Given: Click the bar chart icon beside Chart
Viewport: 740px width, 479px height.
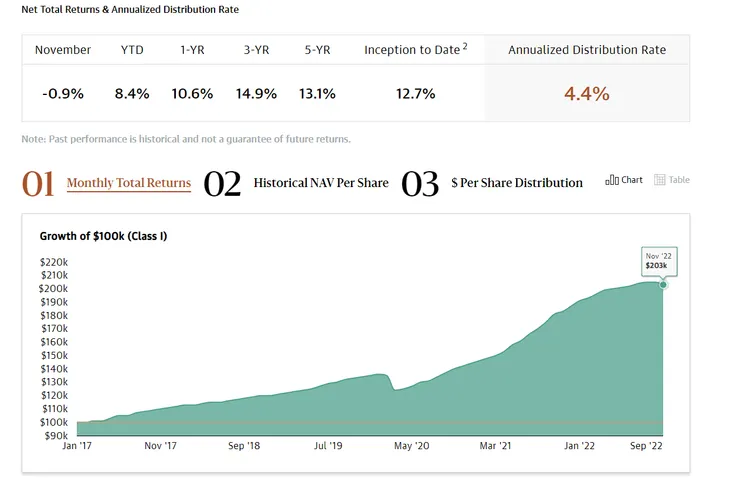Looking at the screenshot, I should point(612,180).
